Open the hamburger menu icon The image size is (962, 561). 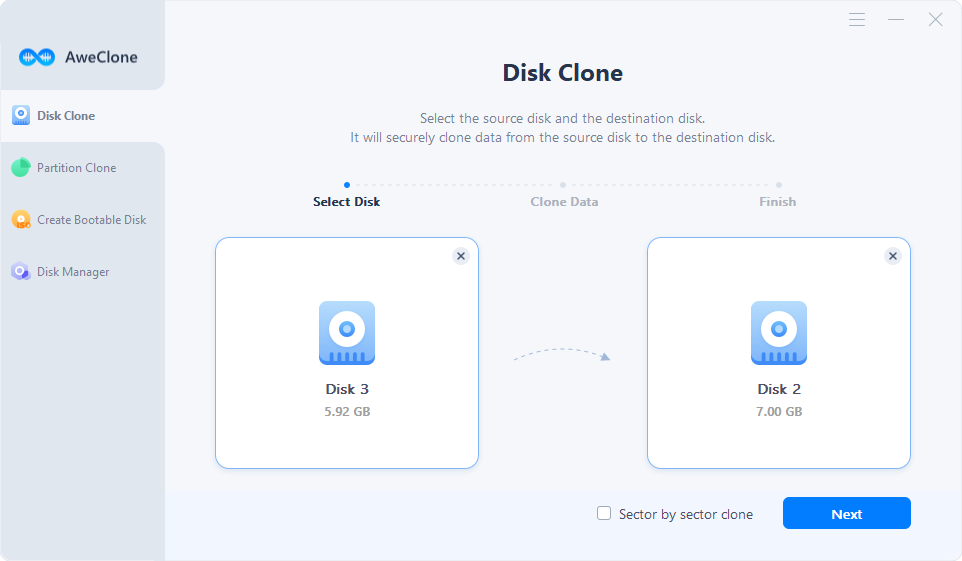click(x=857, y=20)
